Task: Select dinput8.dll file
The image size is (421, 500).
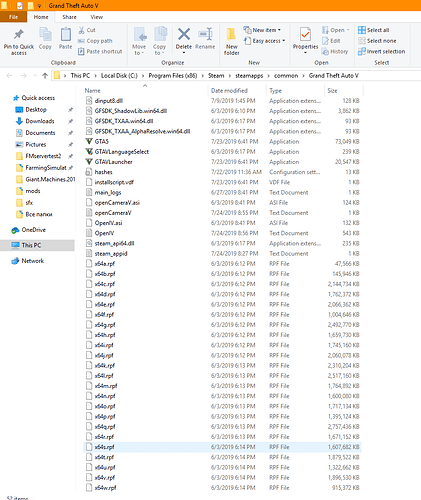Action: click(222, 101)
